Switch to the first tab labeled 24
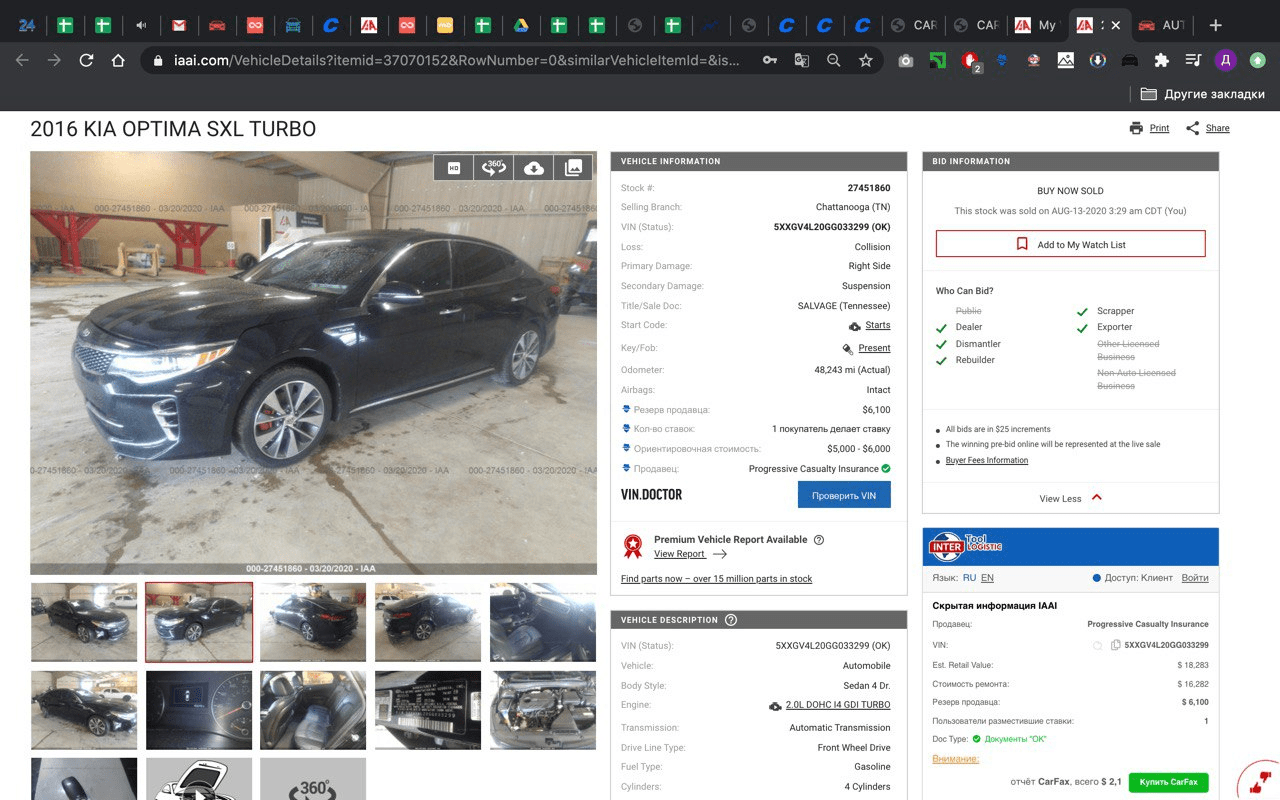The image size is (1280, 800). [27, 25]
